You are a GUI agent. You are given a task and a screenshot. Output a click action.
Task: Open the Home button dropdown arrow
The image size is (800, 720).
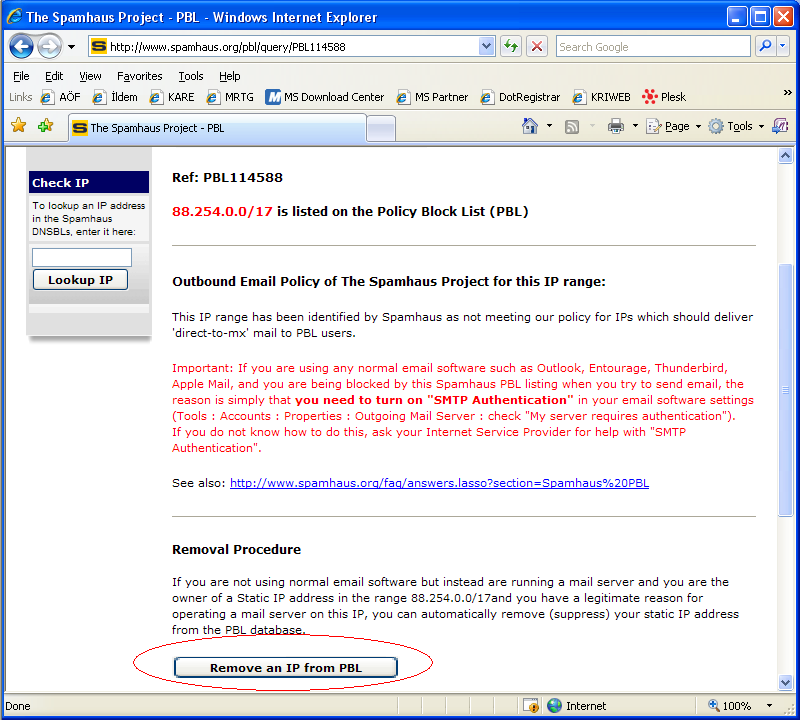(x=549, y=126)
